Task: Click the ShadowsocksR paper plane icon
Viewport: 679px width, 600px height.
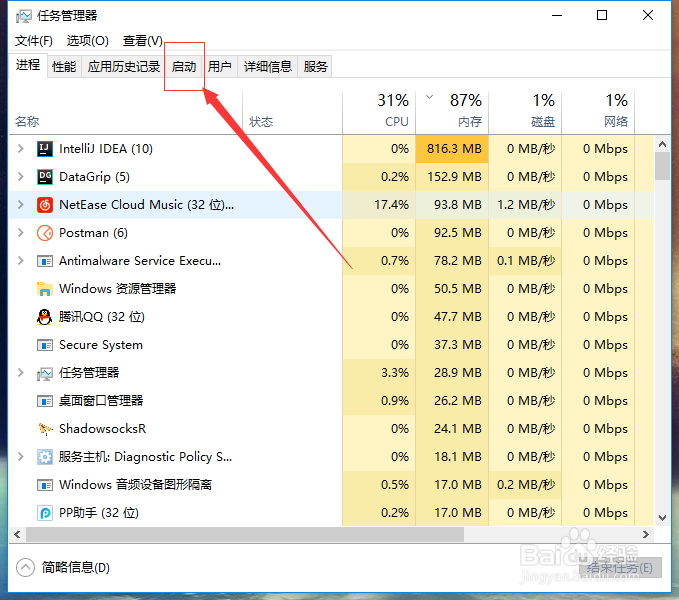Action: click(x=45, y=429)
